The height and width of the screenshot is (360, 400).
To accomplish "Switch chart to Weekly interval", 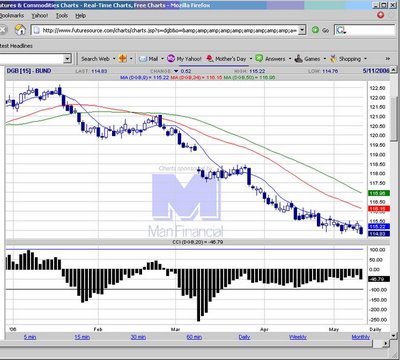I will pyautogui.click(x=298, y=337).
